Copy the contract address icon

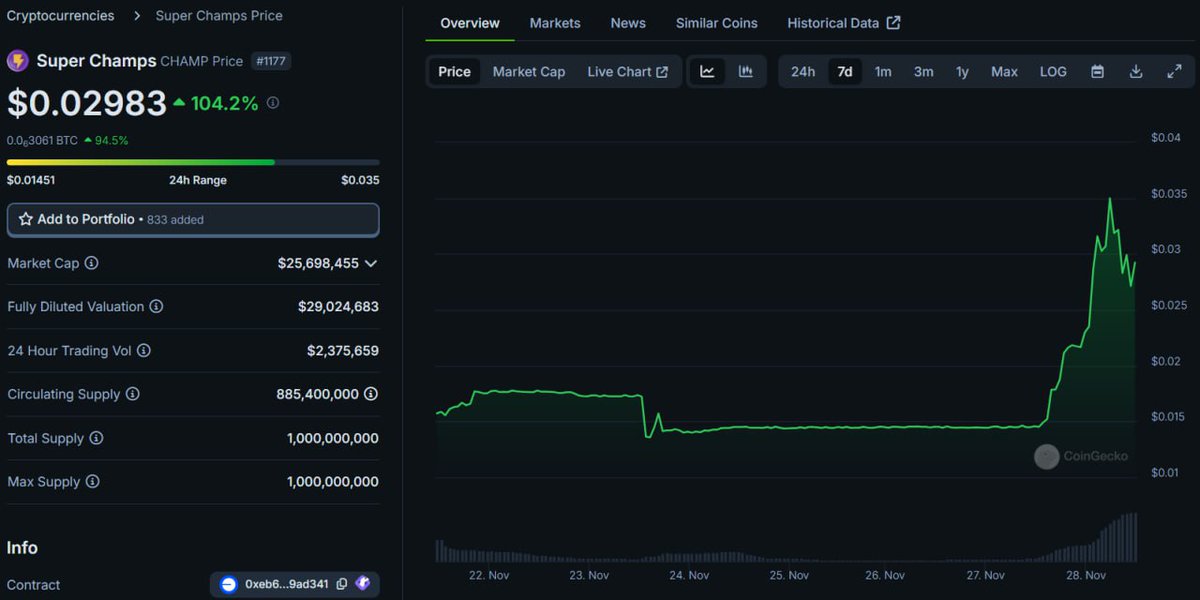(342, 584)
